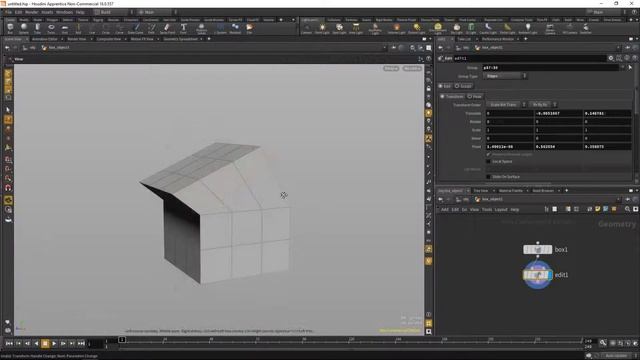Select the Spray Paint shelf tool
Image resolution: width=640 pixels, height=360 pixels.
[x=167, y=28]
